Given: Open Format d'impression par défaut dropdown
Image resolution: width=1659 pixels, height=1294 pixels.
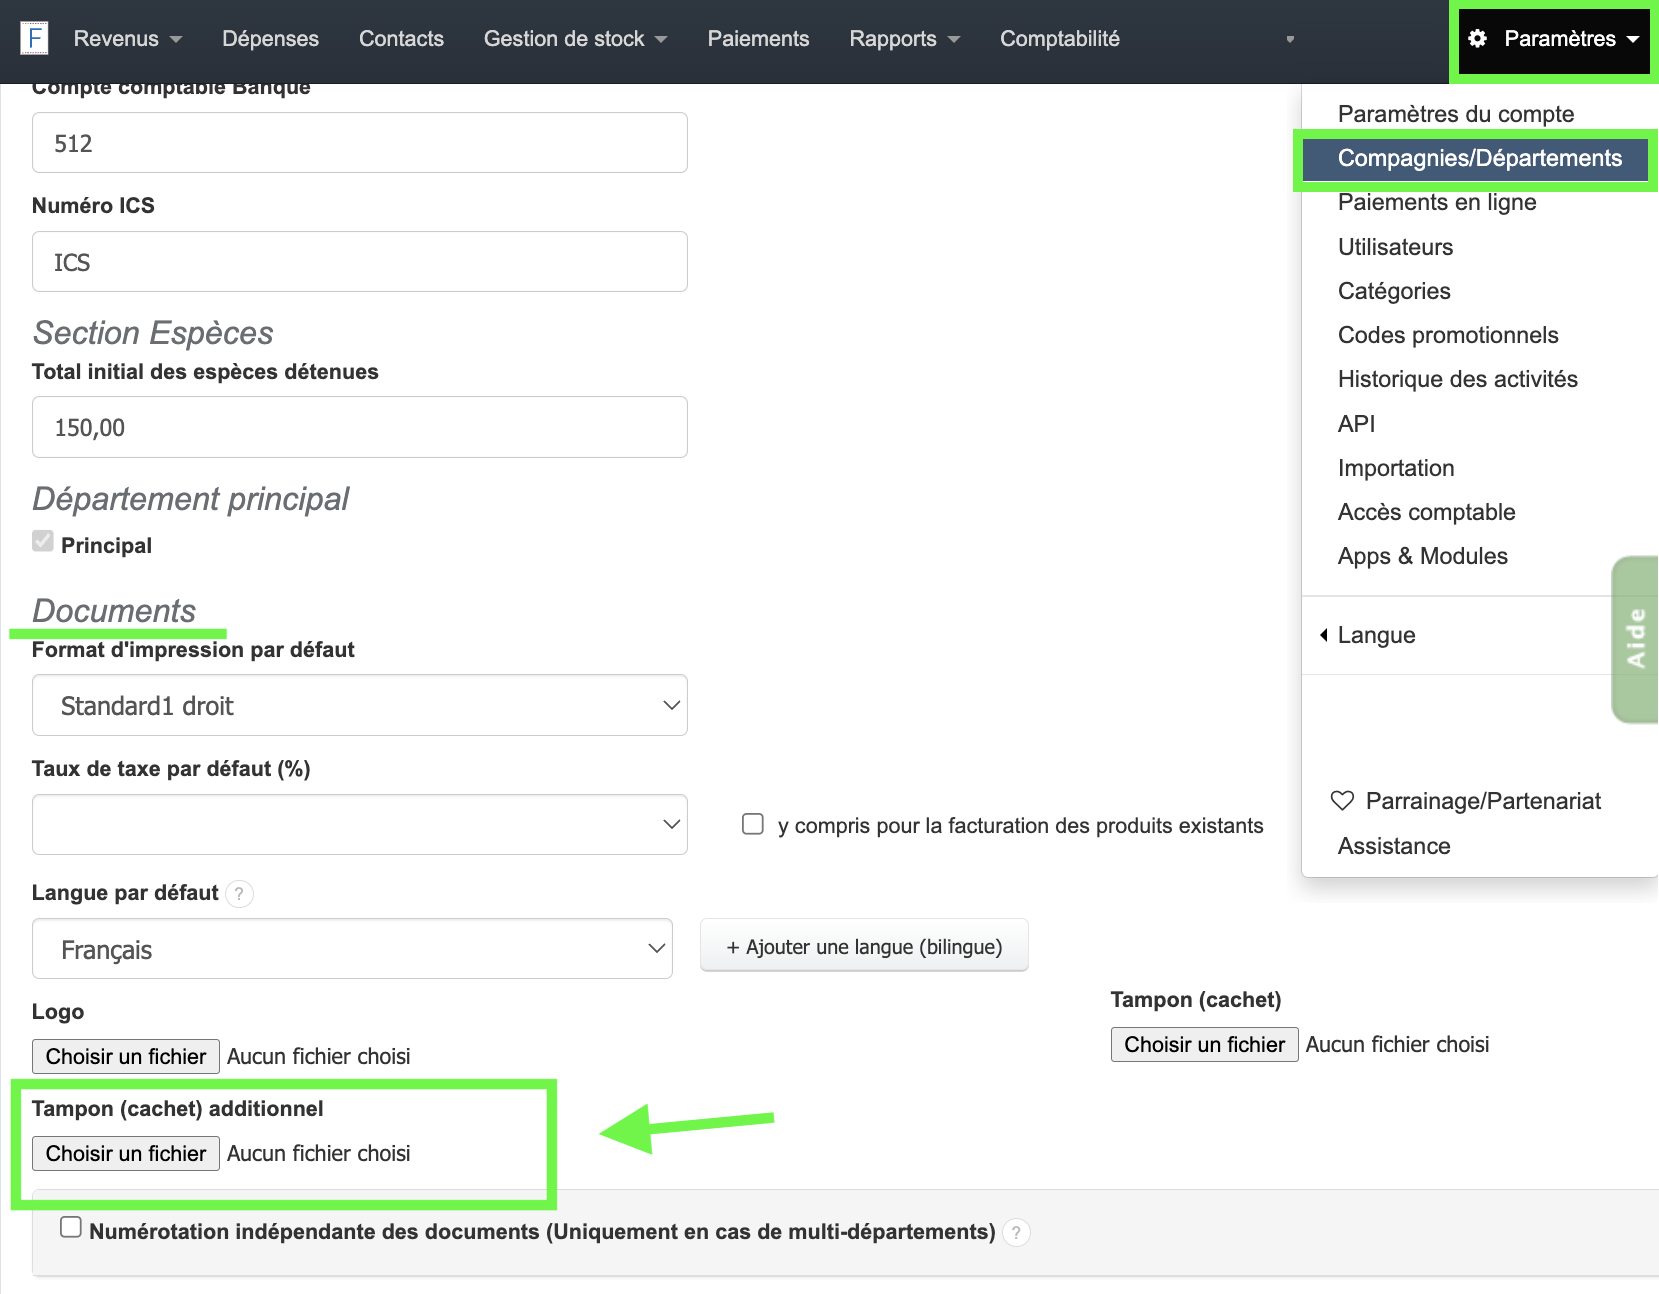Looking at the screenshot, I should (360, 706).
